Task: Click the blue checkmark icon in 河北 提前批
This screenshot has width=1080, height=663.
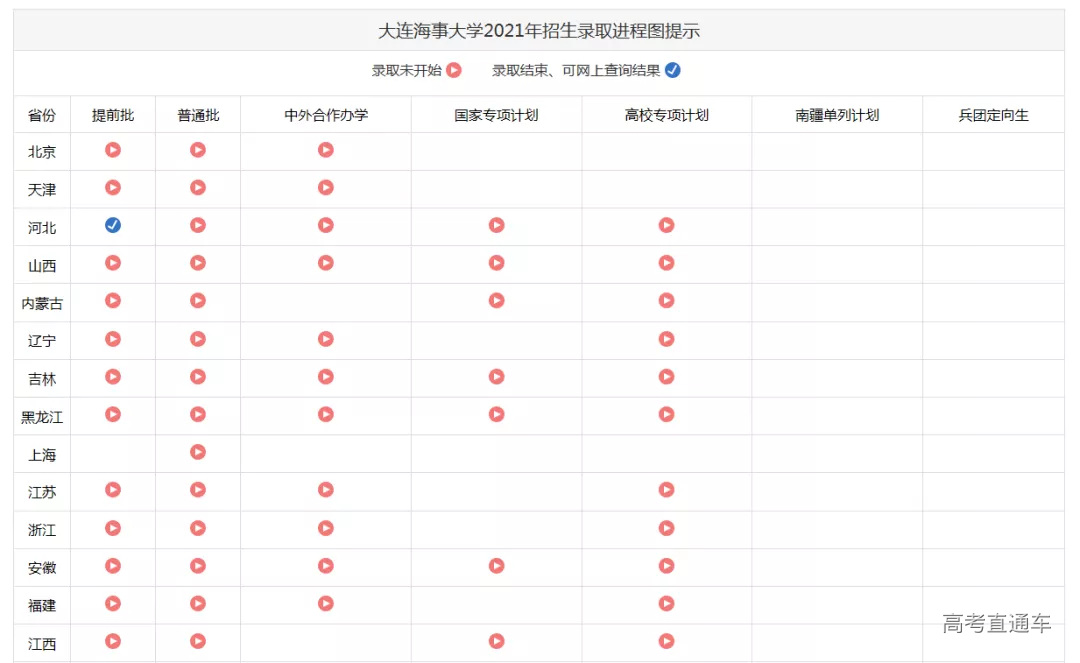Action: (113, 225)
